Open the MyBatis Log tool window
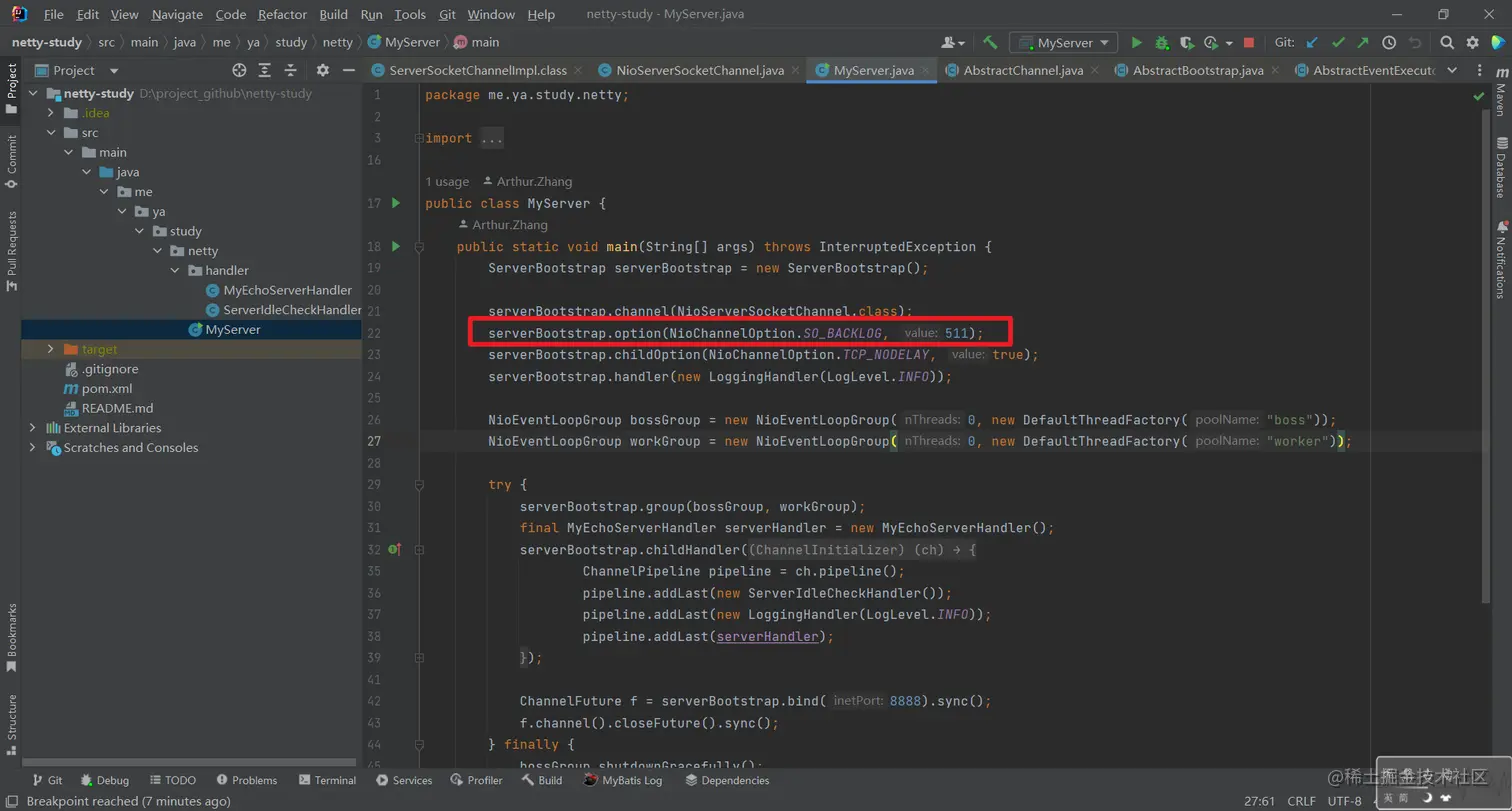This screenshot has width=1512, height=811. [623, 780]
